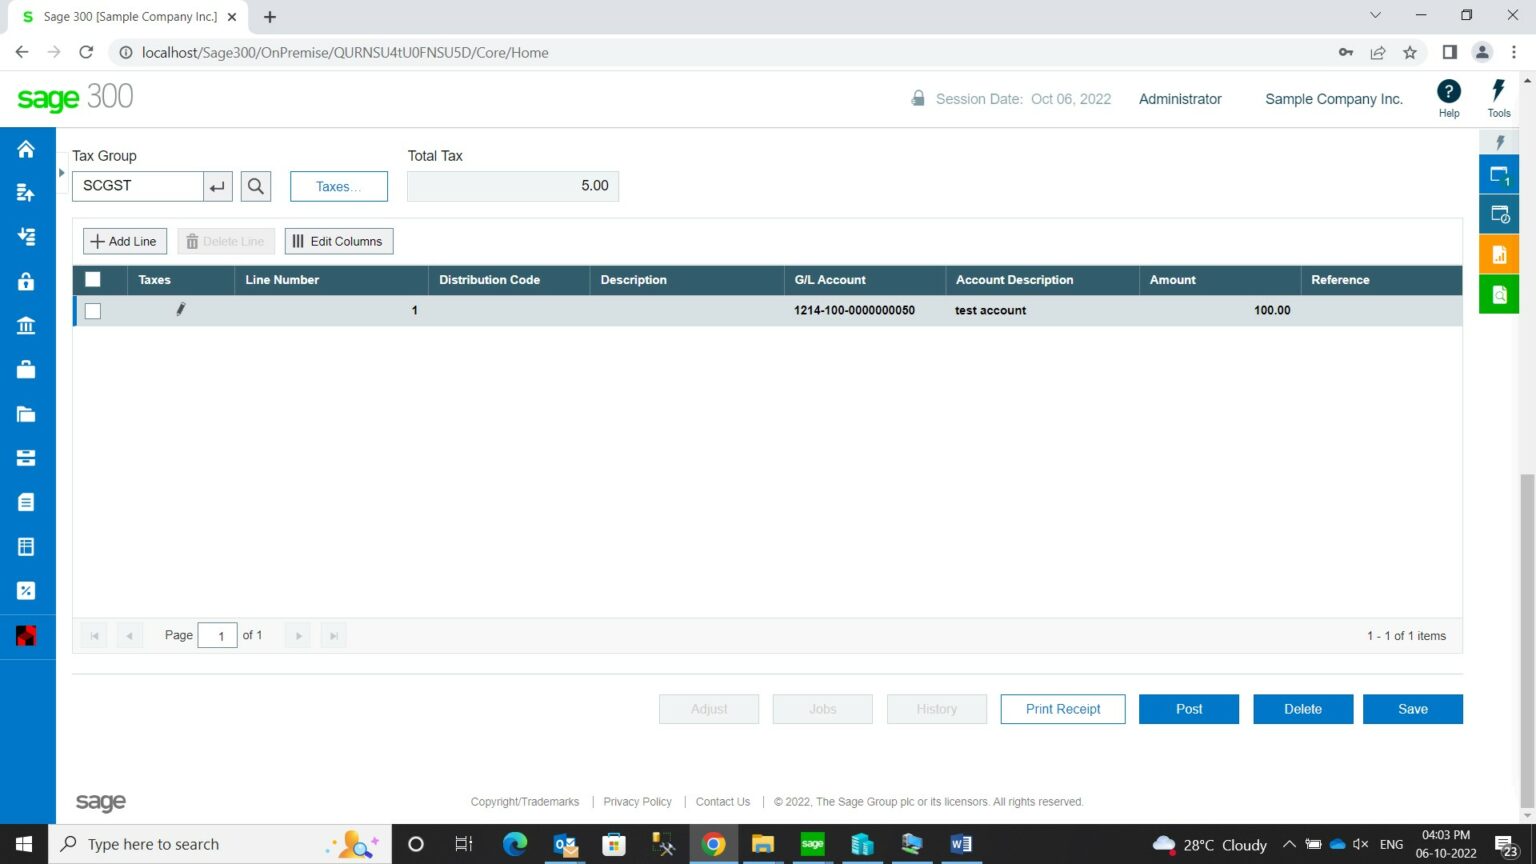This screenshot has width=1536, height=864.
Task: Open tax services via percent icon
Action: [x=27, y=590]
